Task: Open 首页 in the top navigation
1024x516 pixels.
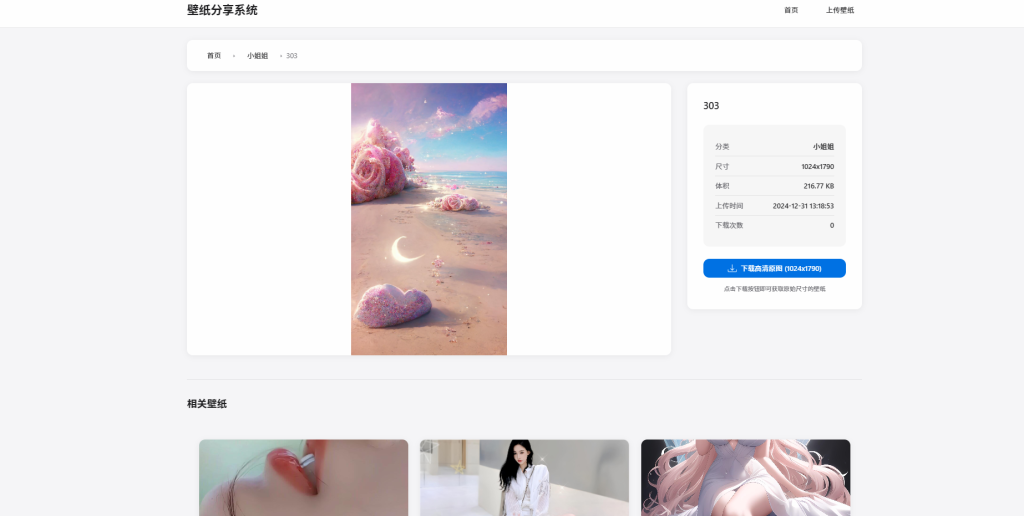Action: 791,10
